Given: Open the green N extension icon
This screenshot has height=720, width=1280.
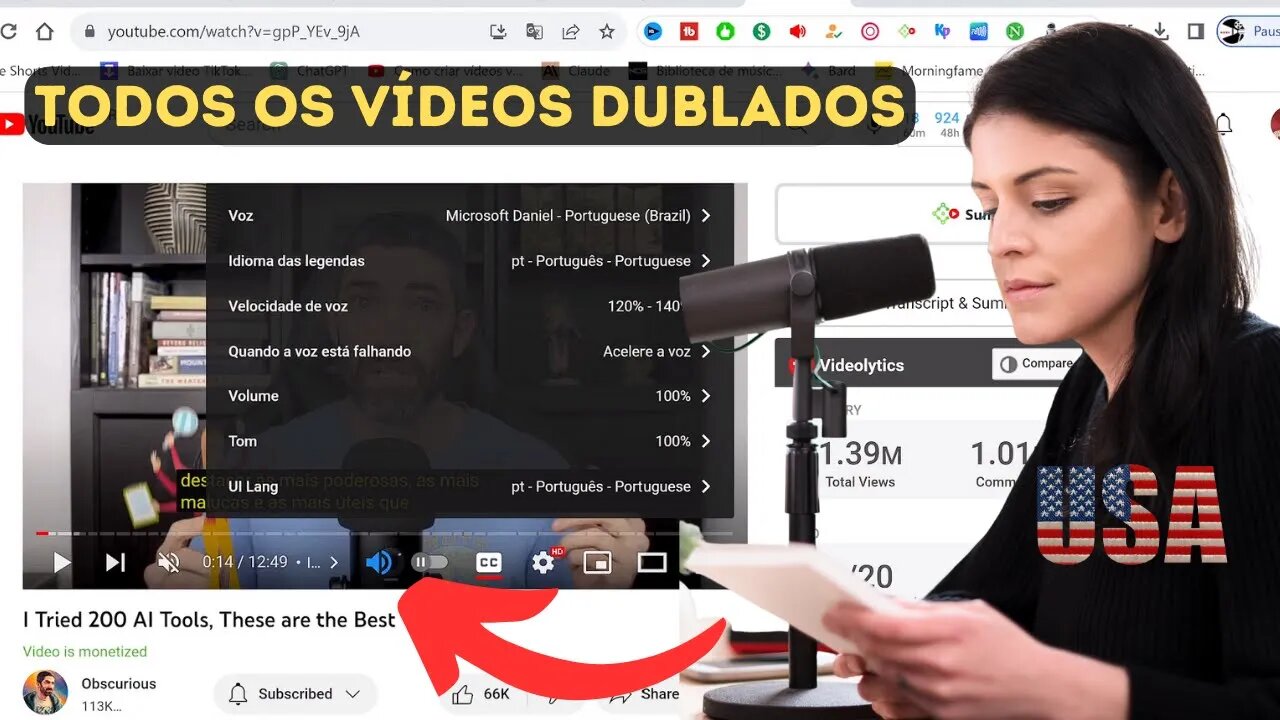Looking at the screenshot, I should pos(1015,32).
